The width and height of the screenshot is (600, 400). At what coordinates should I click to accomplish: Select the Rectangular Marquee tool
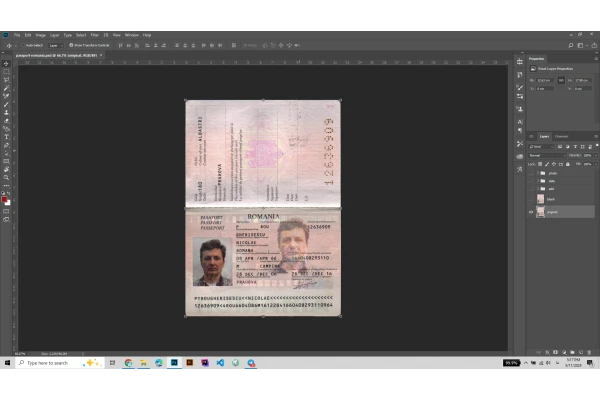tap(6, 72)
